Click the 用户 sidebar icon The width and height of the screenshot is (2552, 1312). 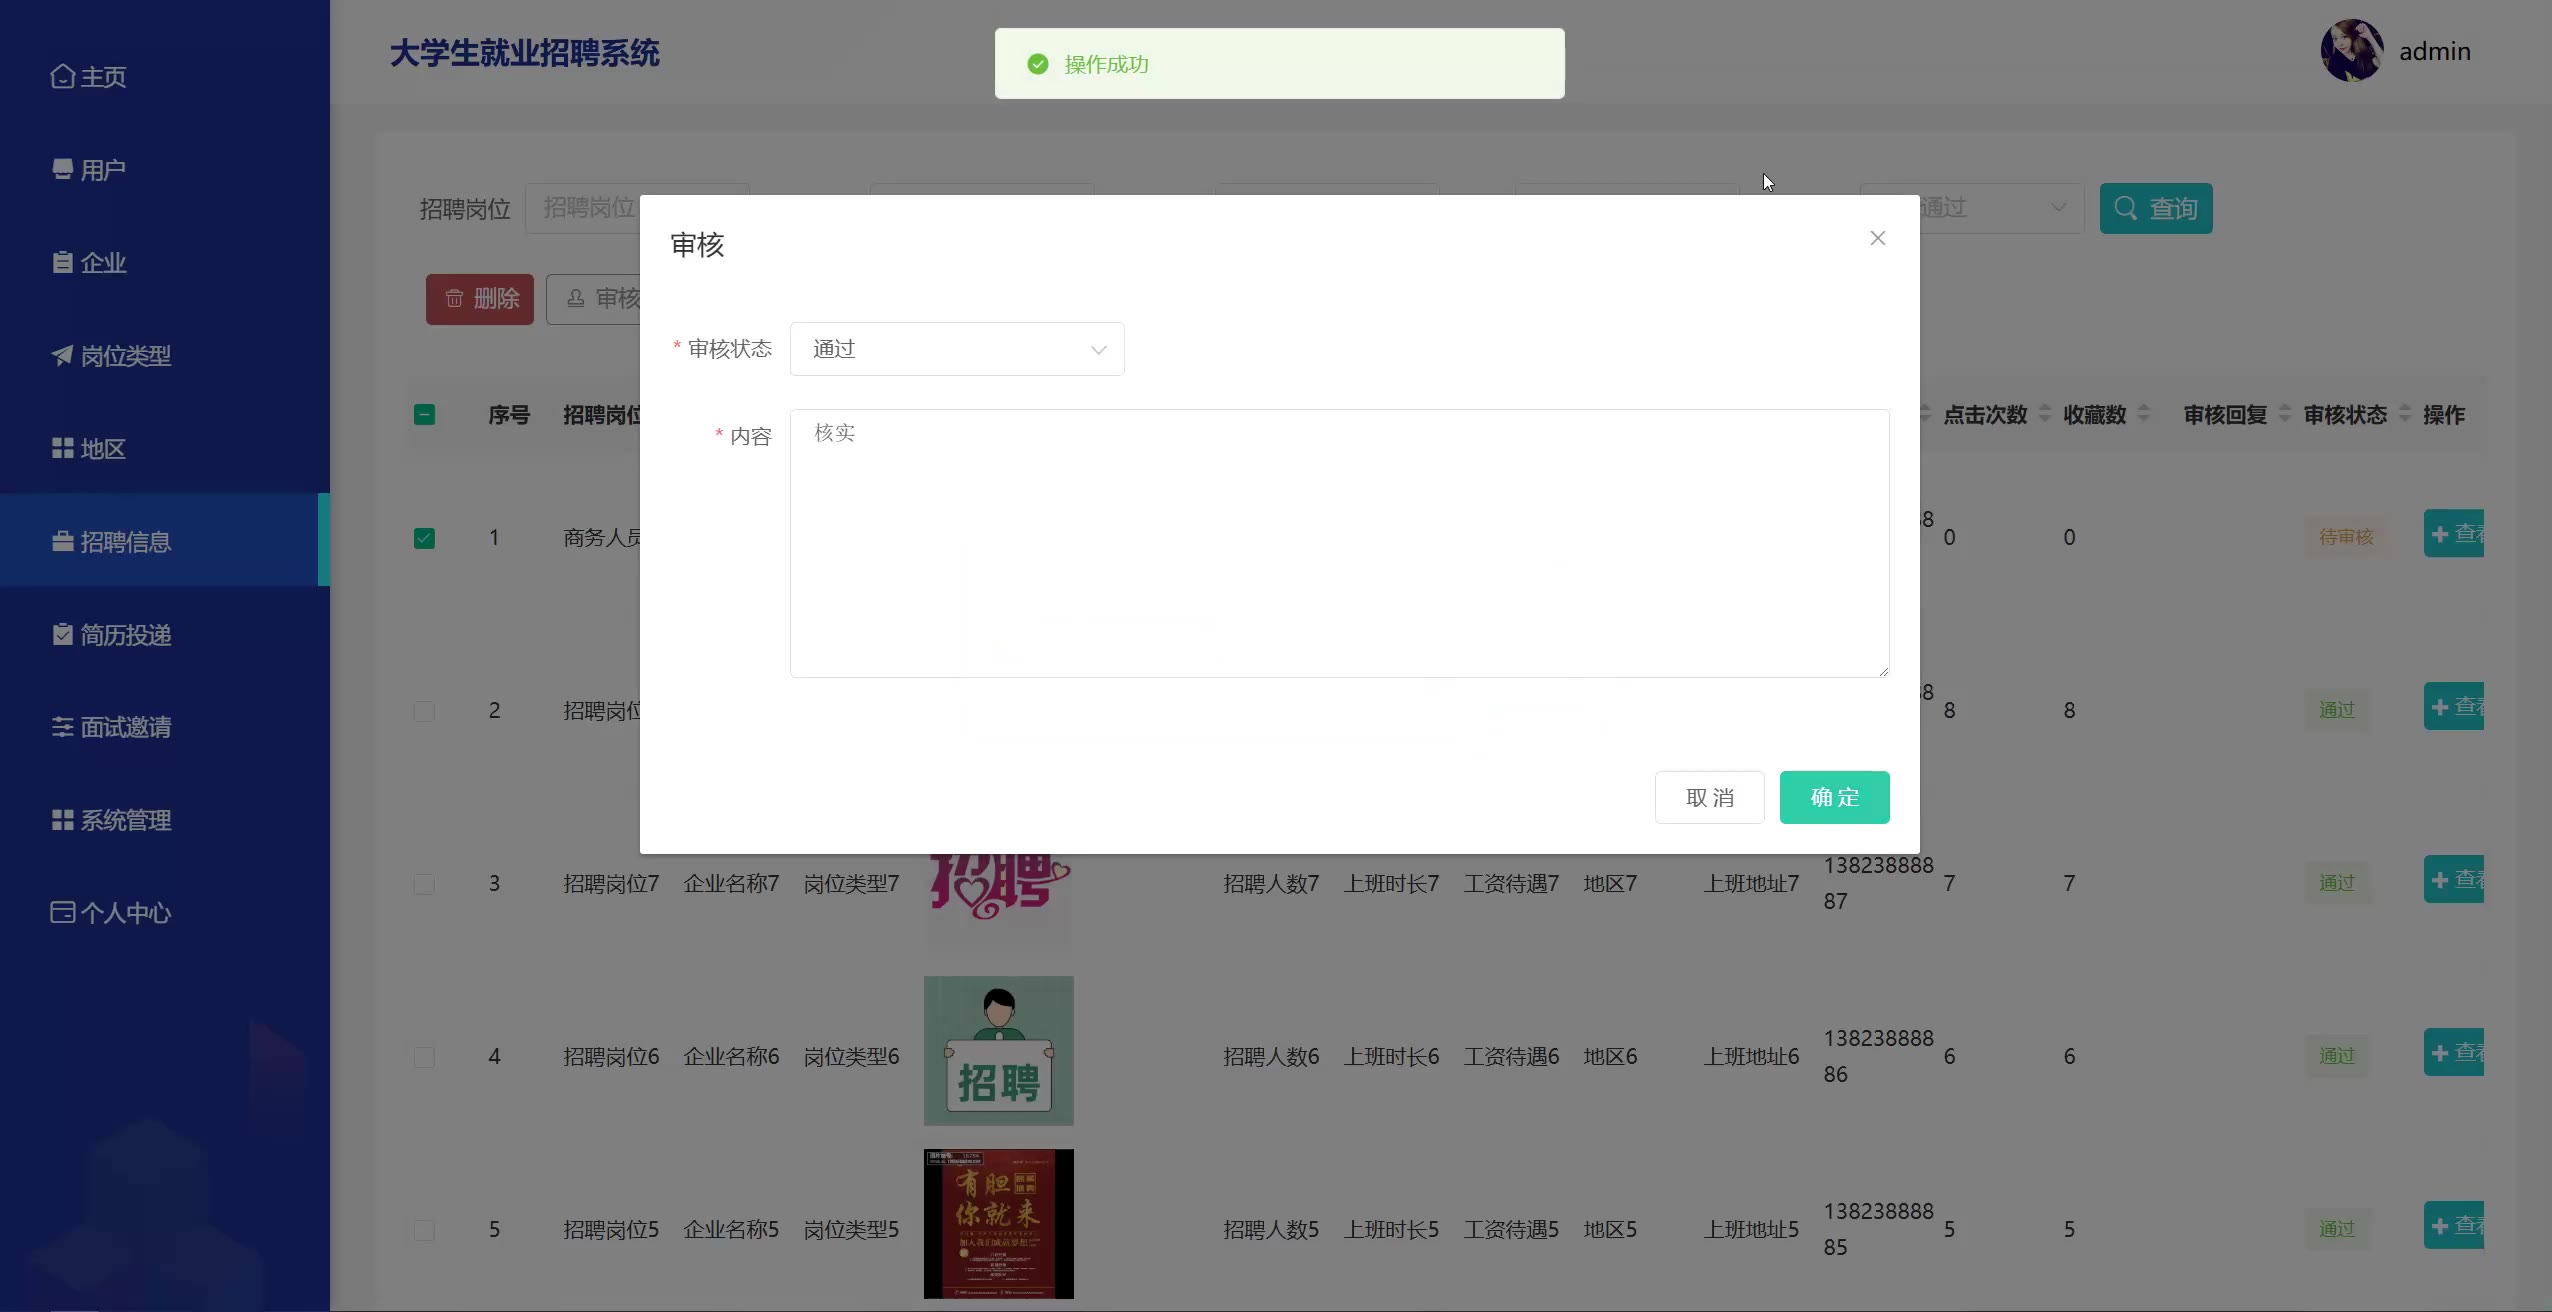tap(62, 169)
